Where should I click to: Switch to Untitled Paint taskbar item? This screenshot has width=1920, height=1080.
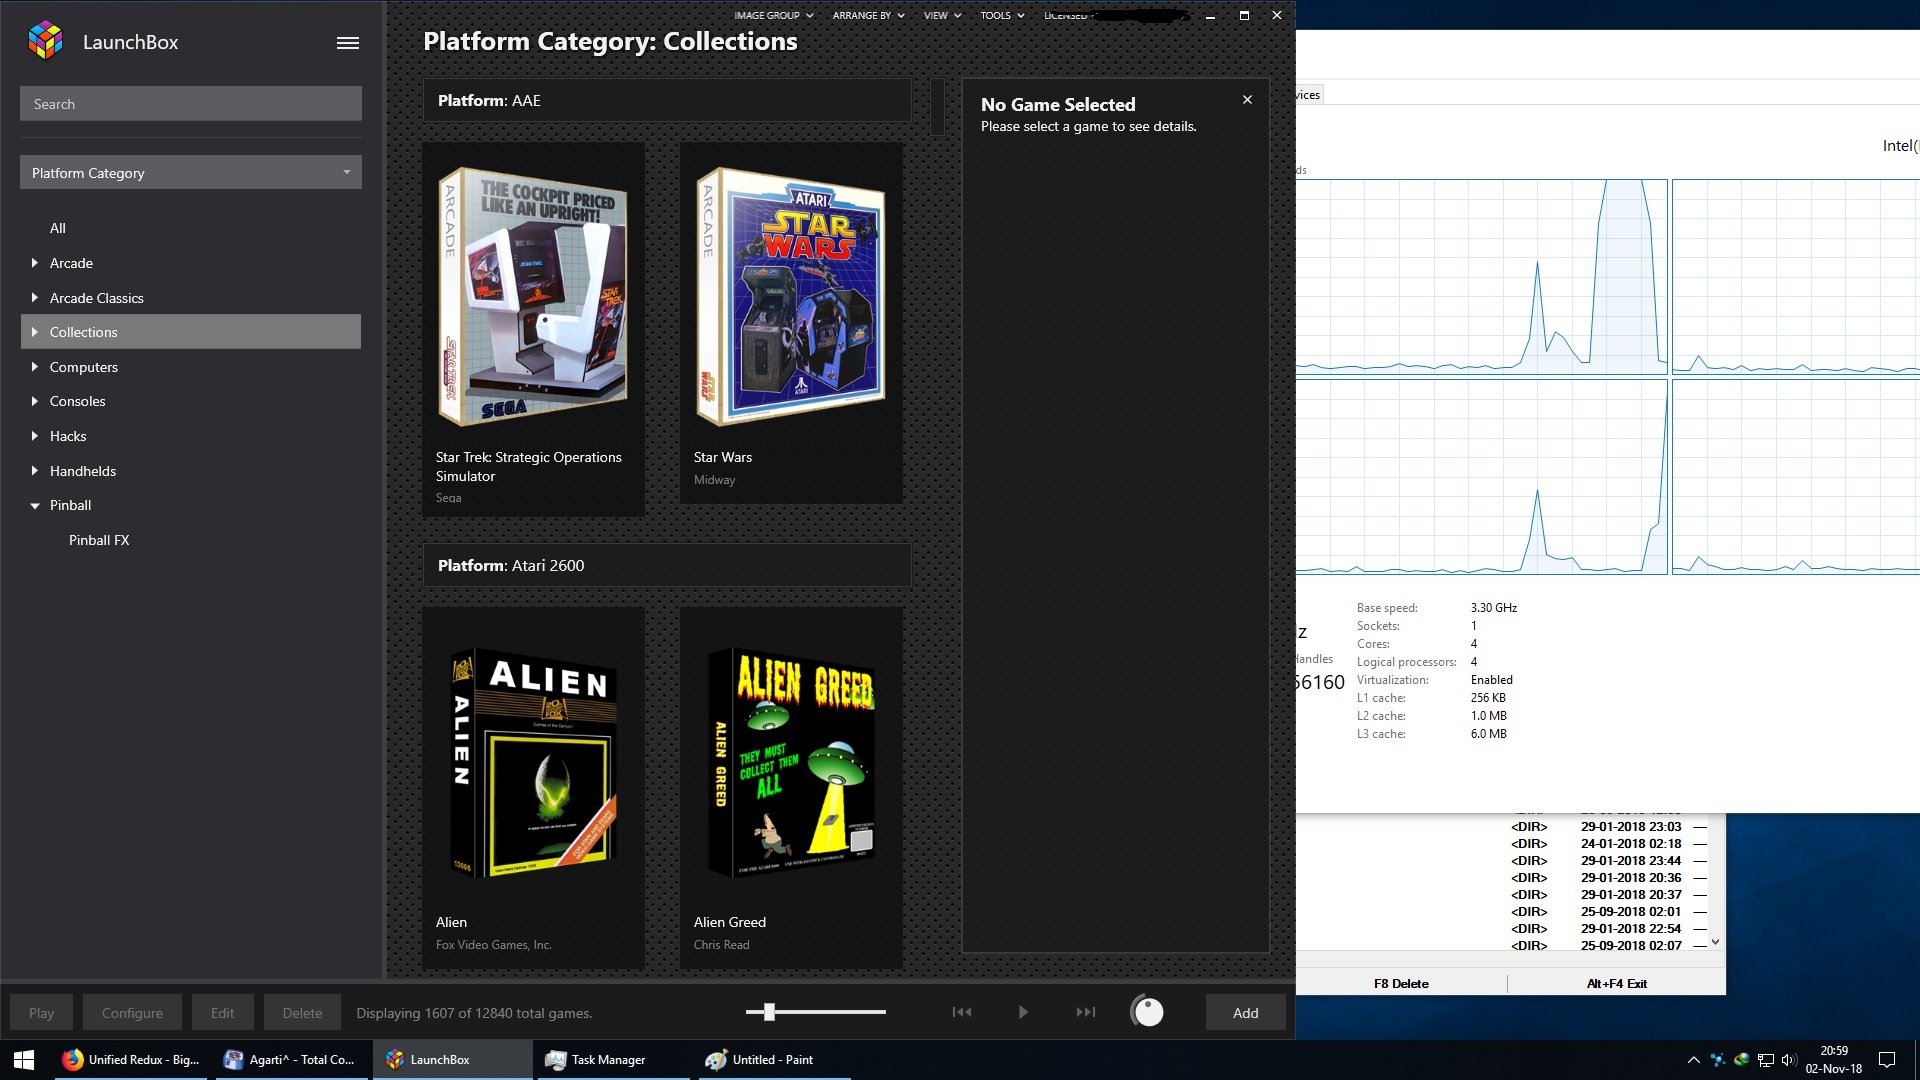pos(773,1059)
